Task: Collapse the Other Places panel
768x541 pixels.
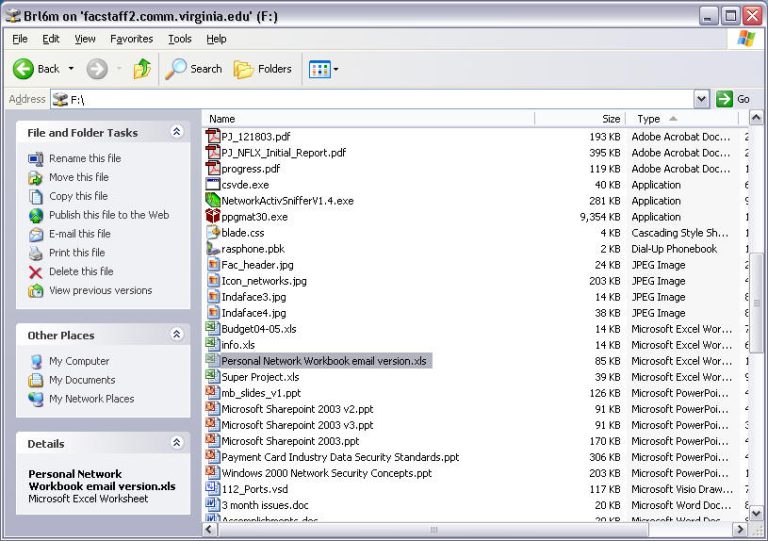Action: [177, 335]
